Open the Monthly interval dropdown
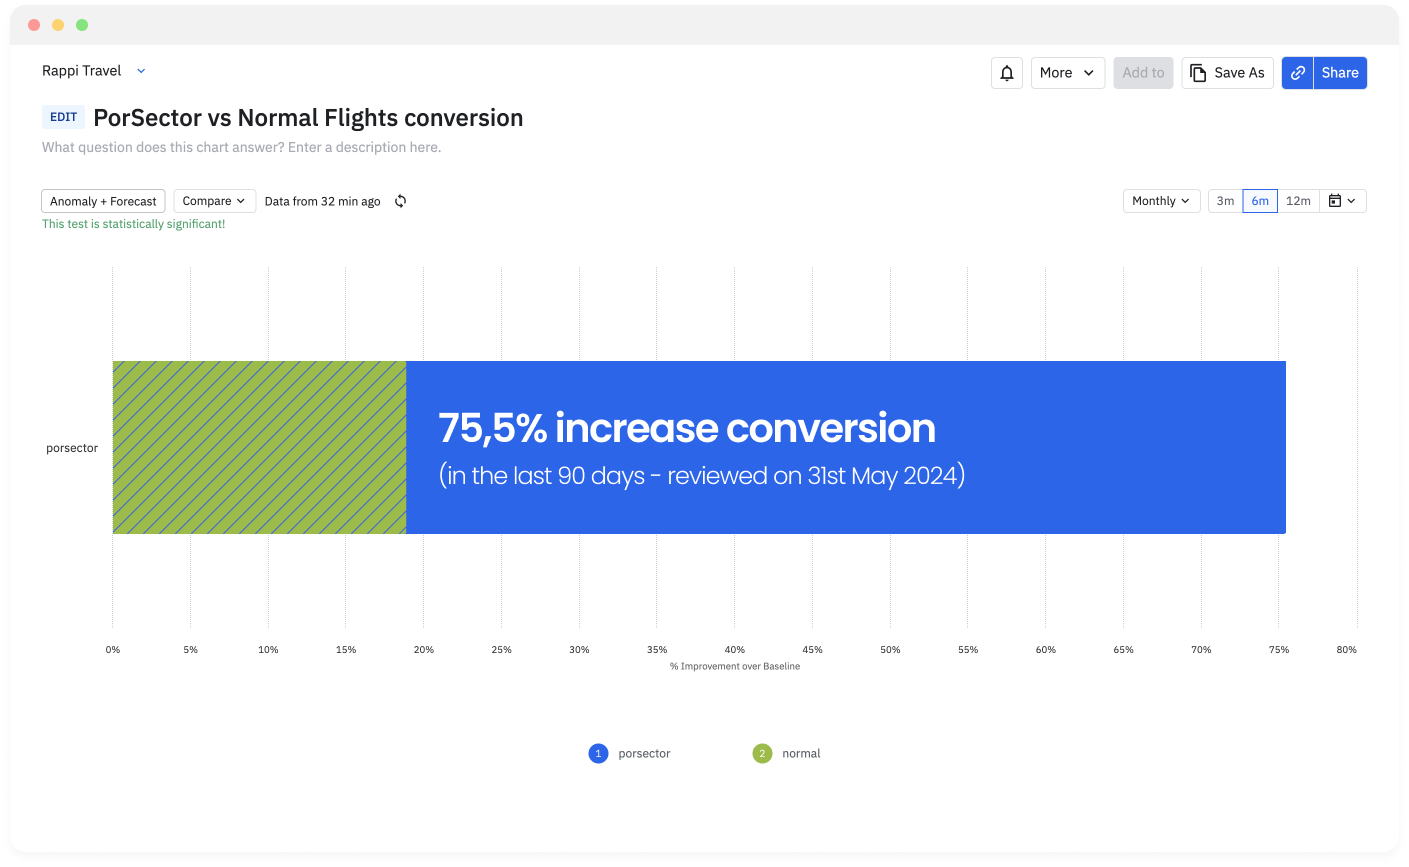The width and height of the screenshot is (1409, 867). click(x=1161, y=201)
